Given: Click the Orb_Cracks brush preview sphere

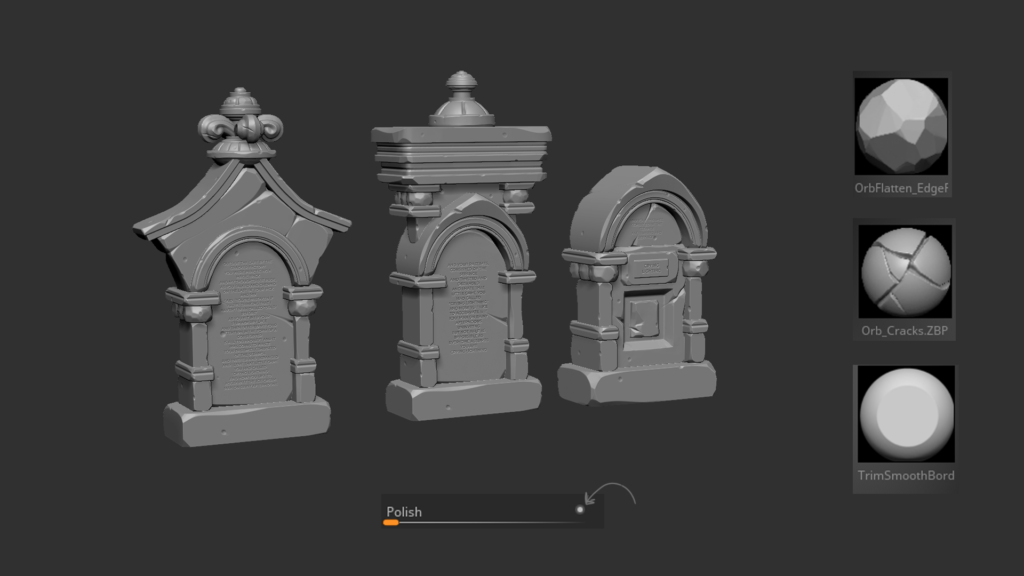Looking at the screenshot, I should [903, 270].
